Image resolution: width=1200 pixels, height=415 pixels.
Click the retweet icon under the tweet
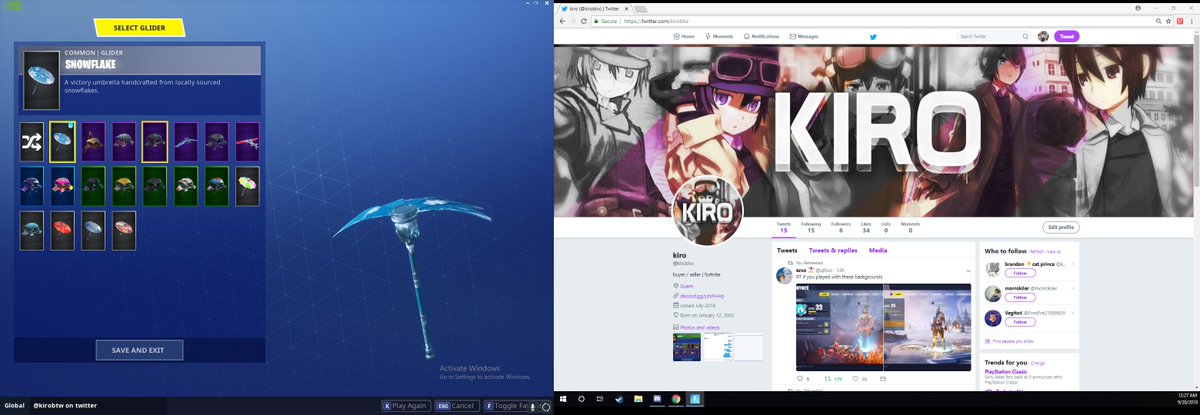pyautogui.click(x=828, y=379)
